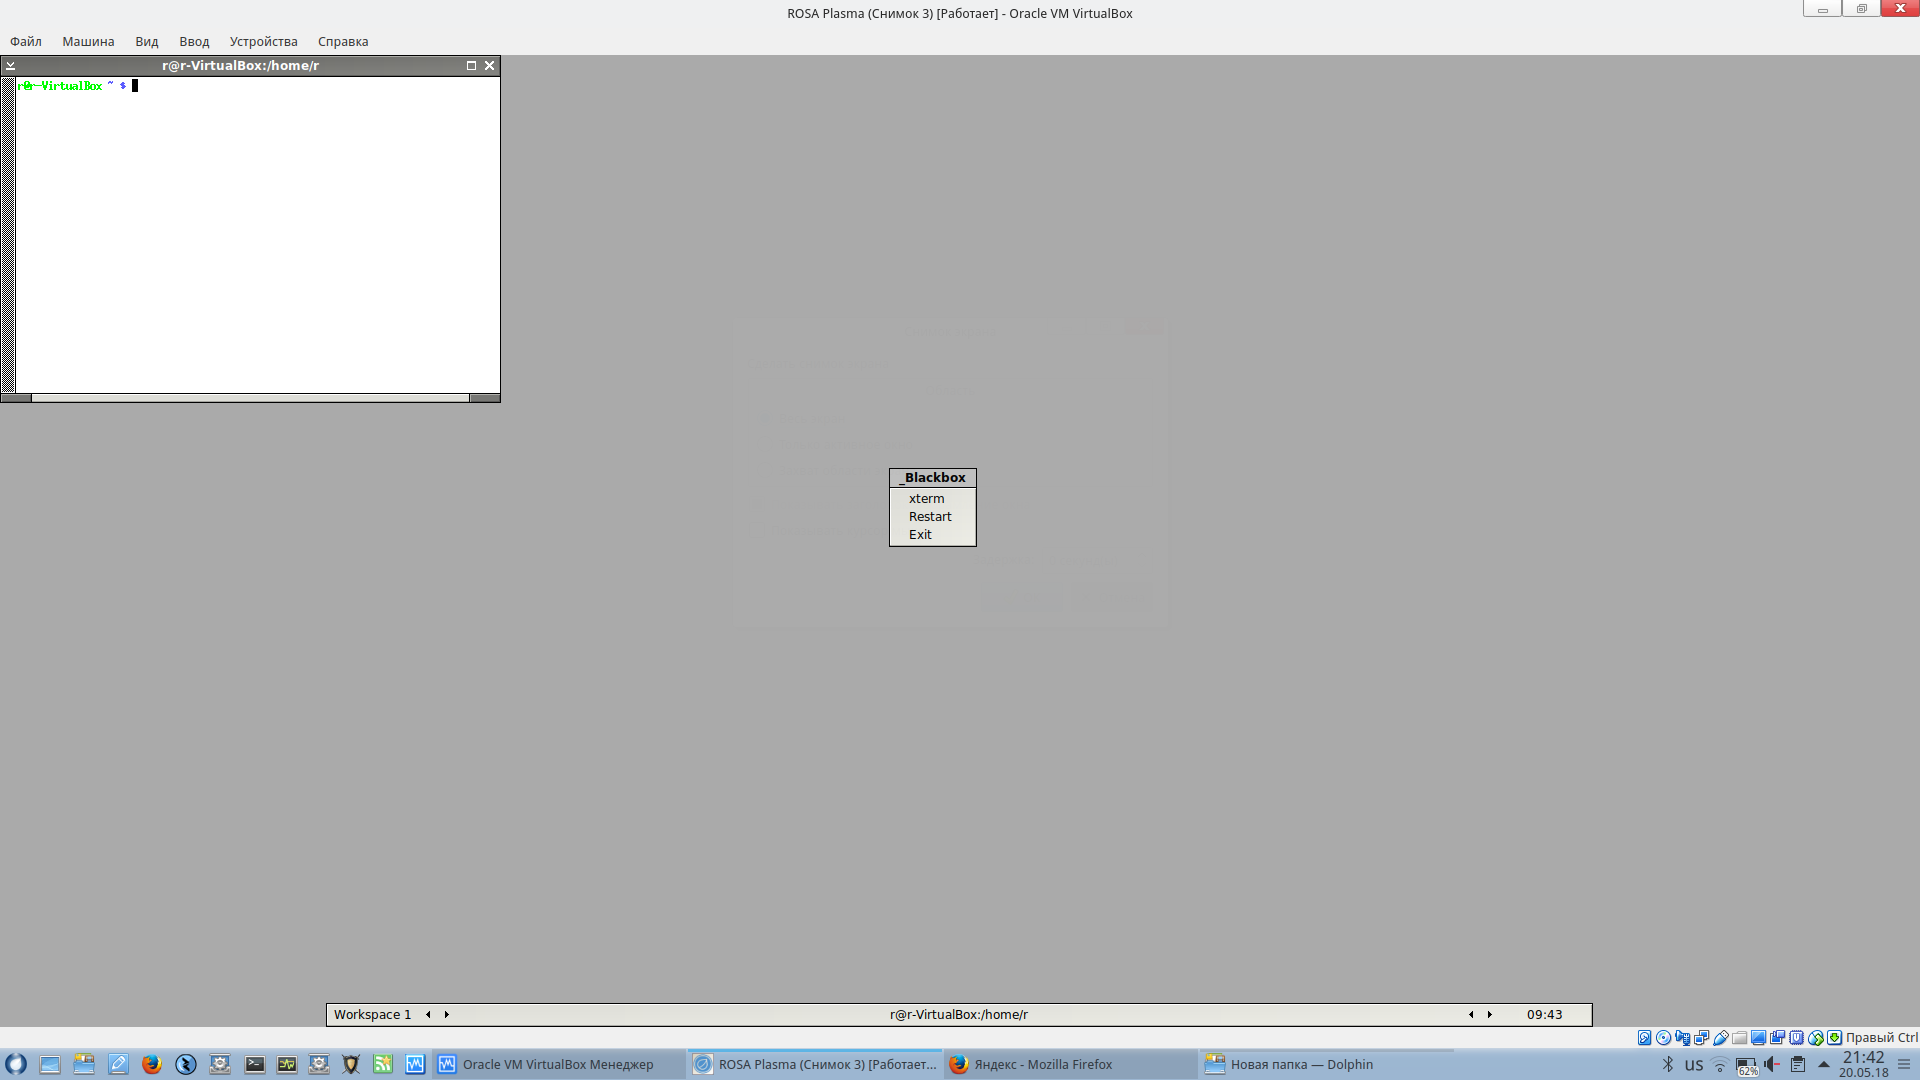Open the shared folders status icon
This screenshot has height=1080, width=1920.
[x=1739, y=1038]
